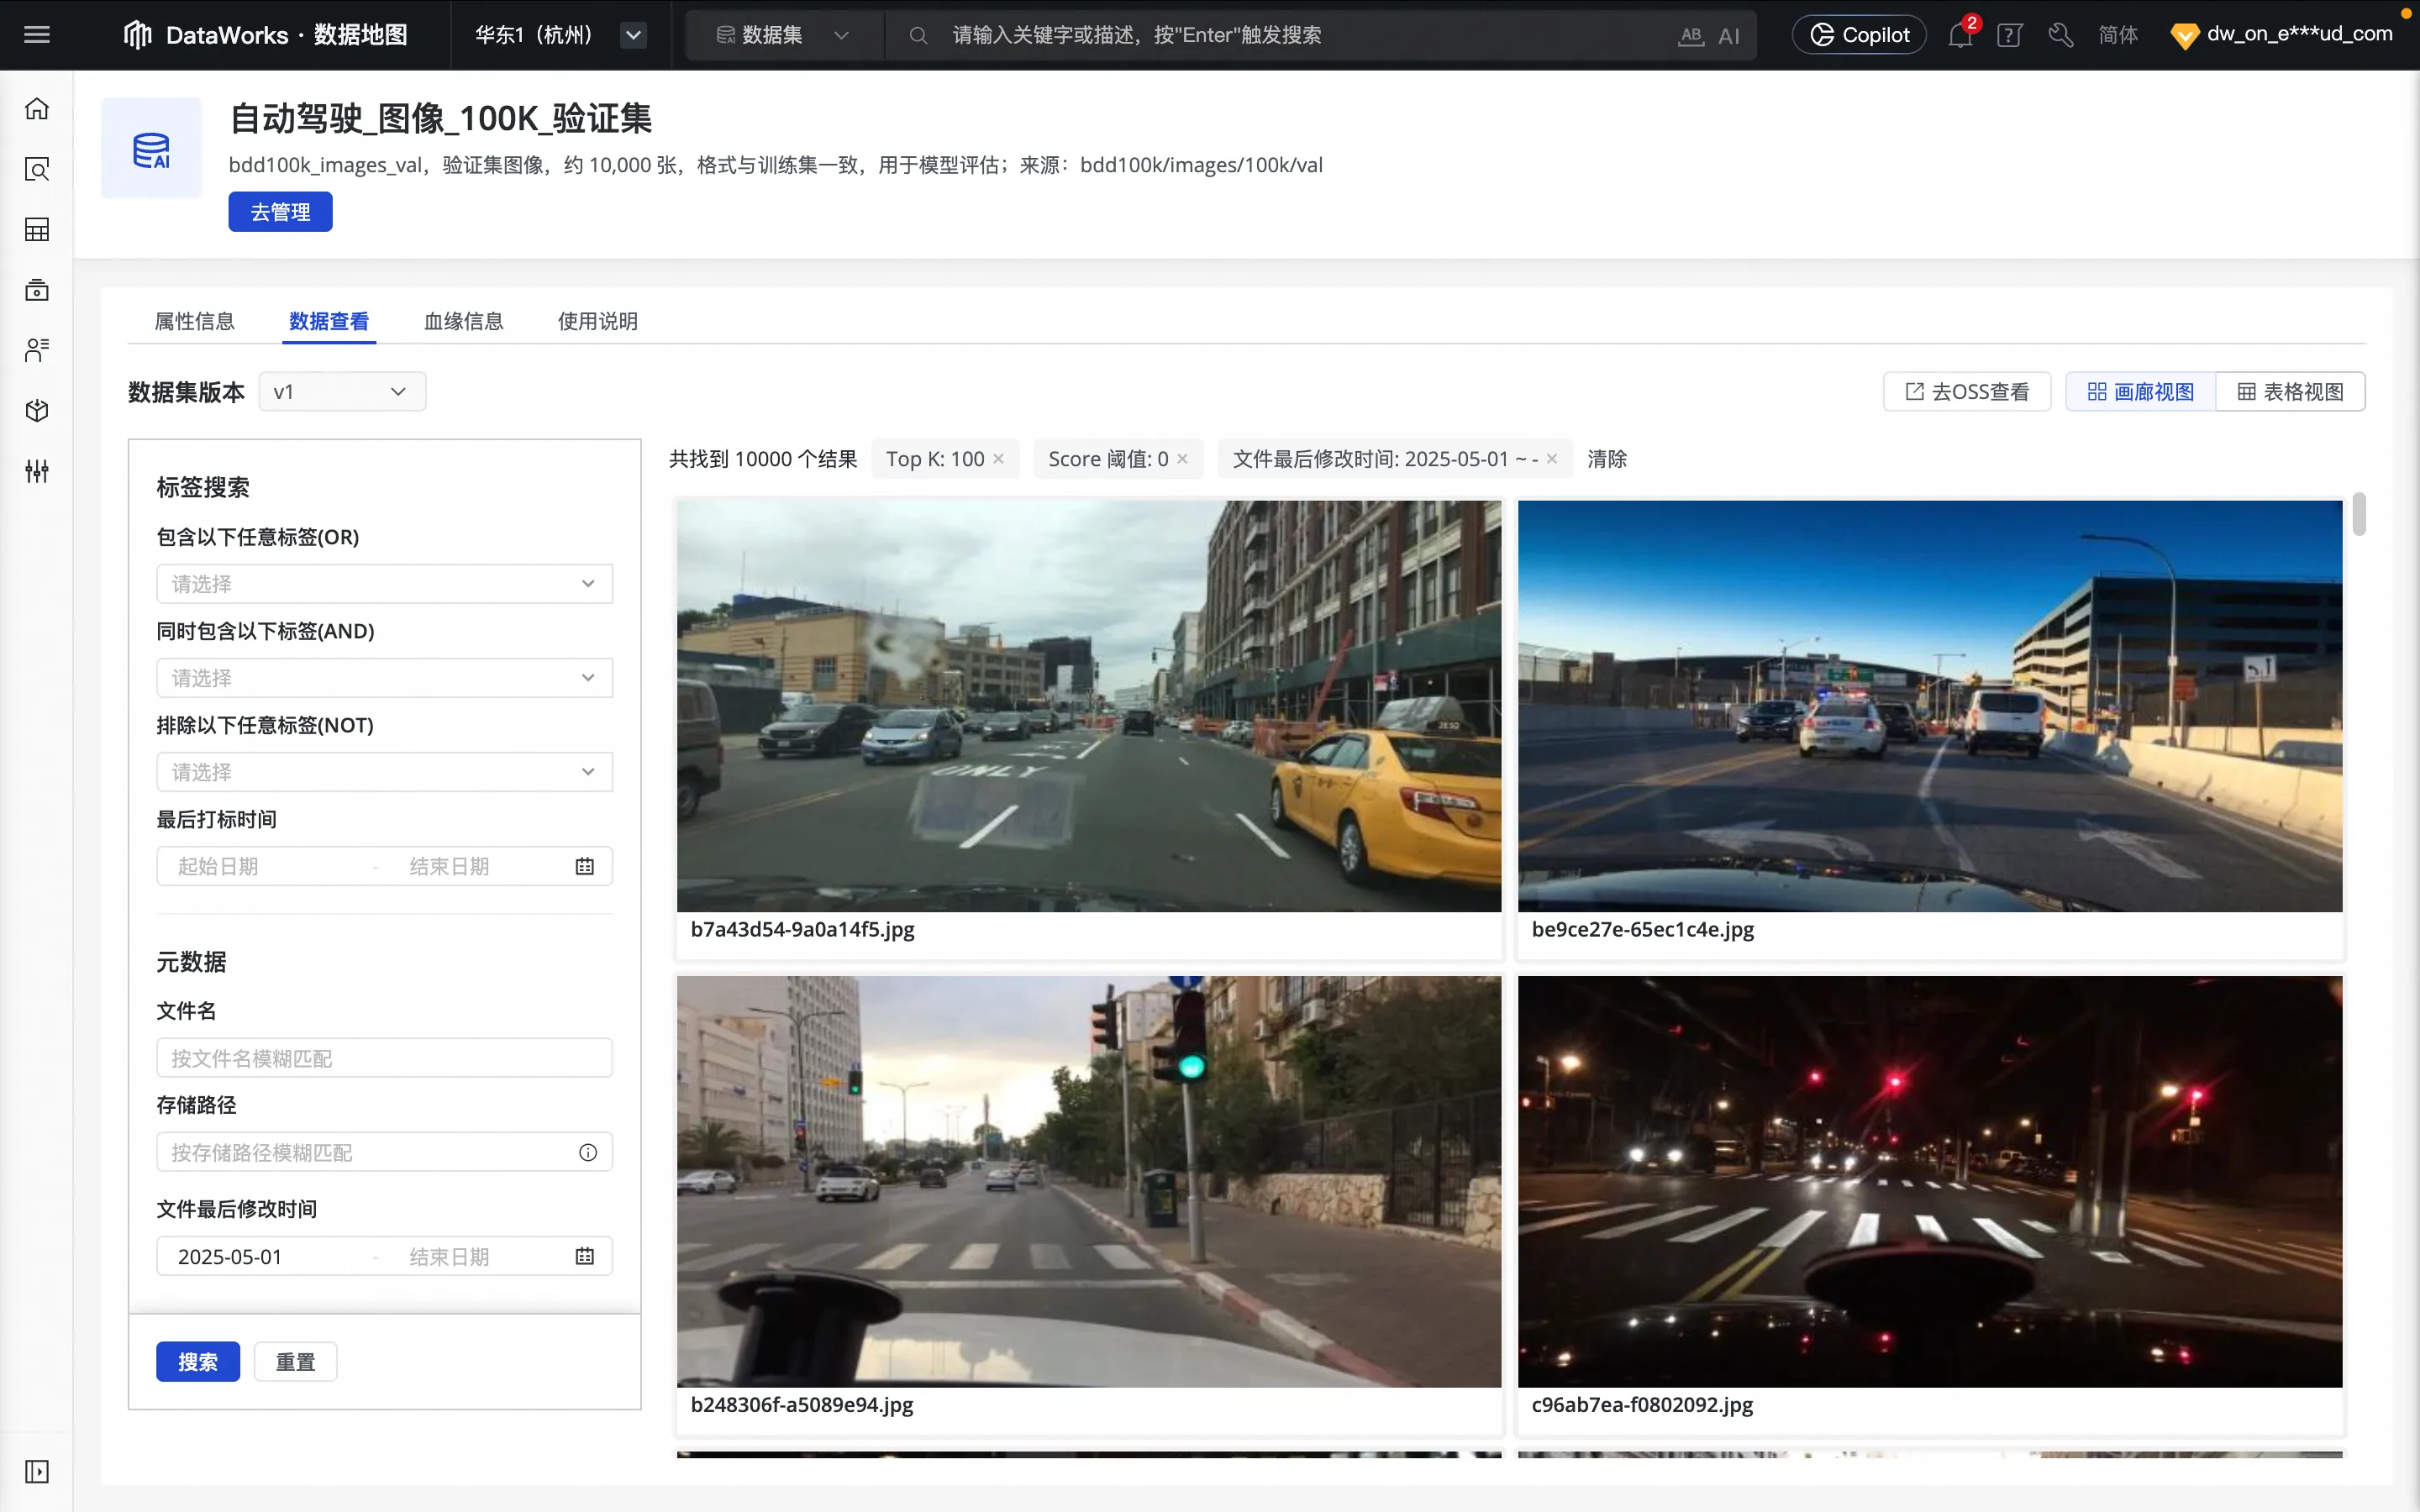Image resolution: width=2420 pixels, height=1512 pixels.
Task: Open the 属性信息 tab
Action: [194, 321]
